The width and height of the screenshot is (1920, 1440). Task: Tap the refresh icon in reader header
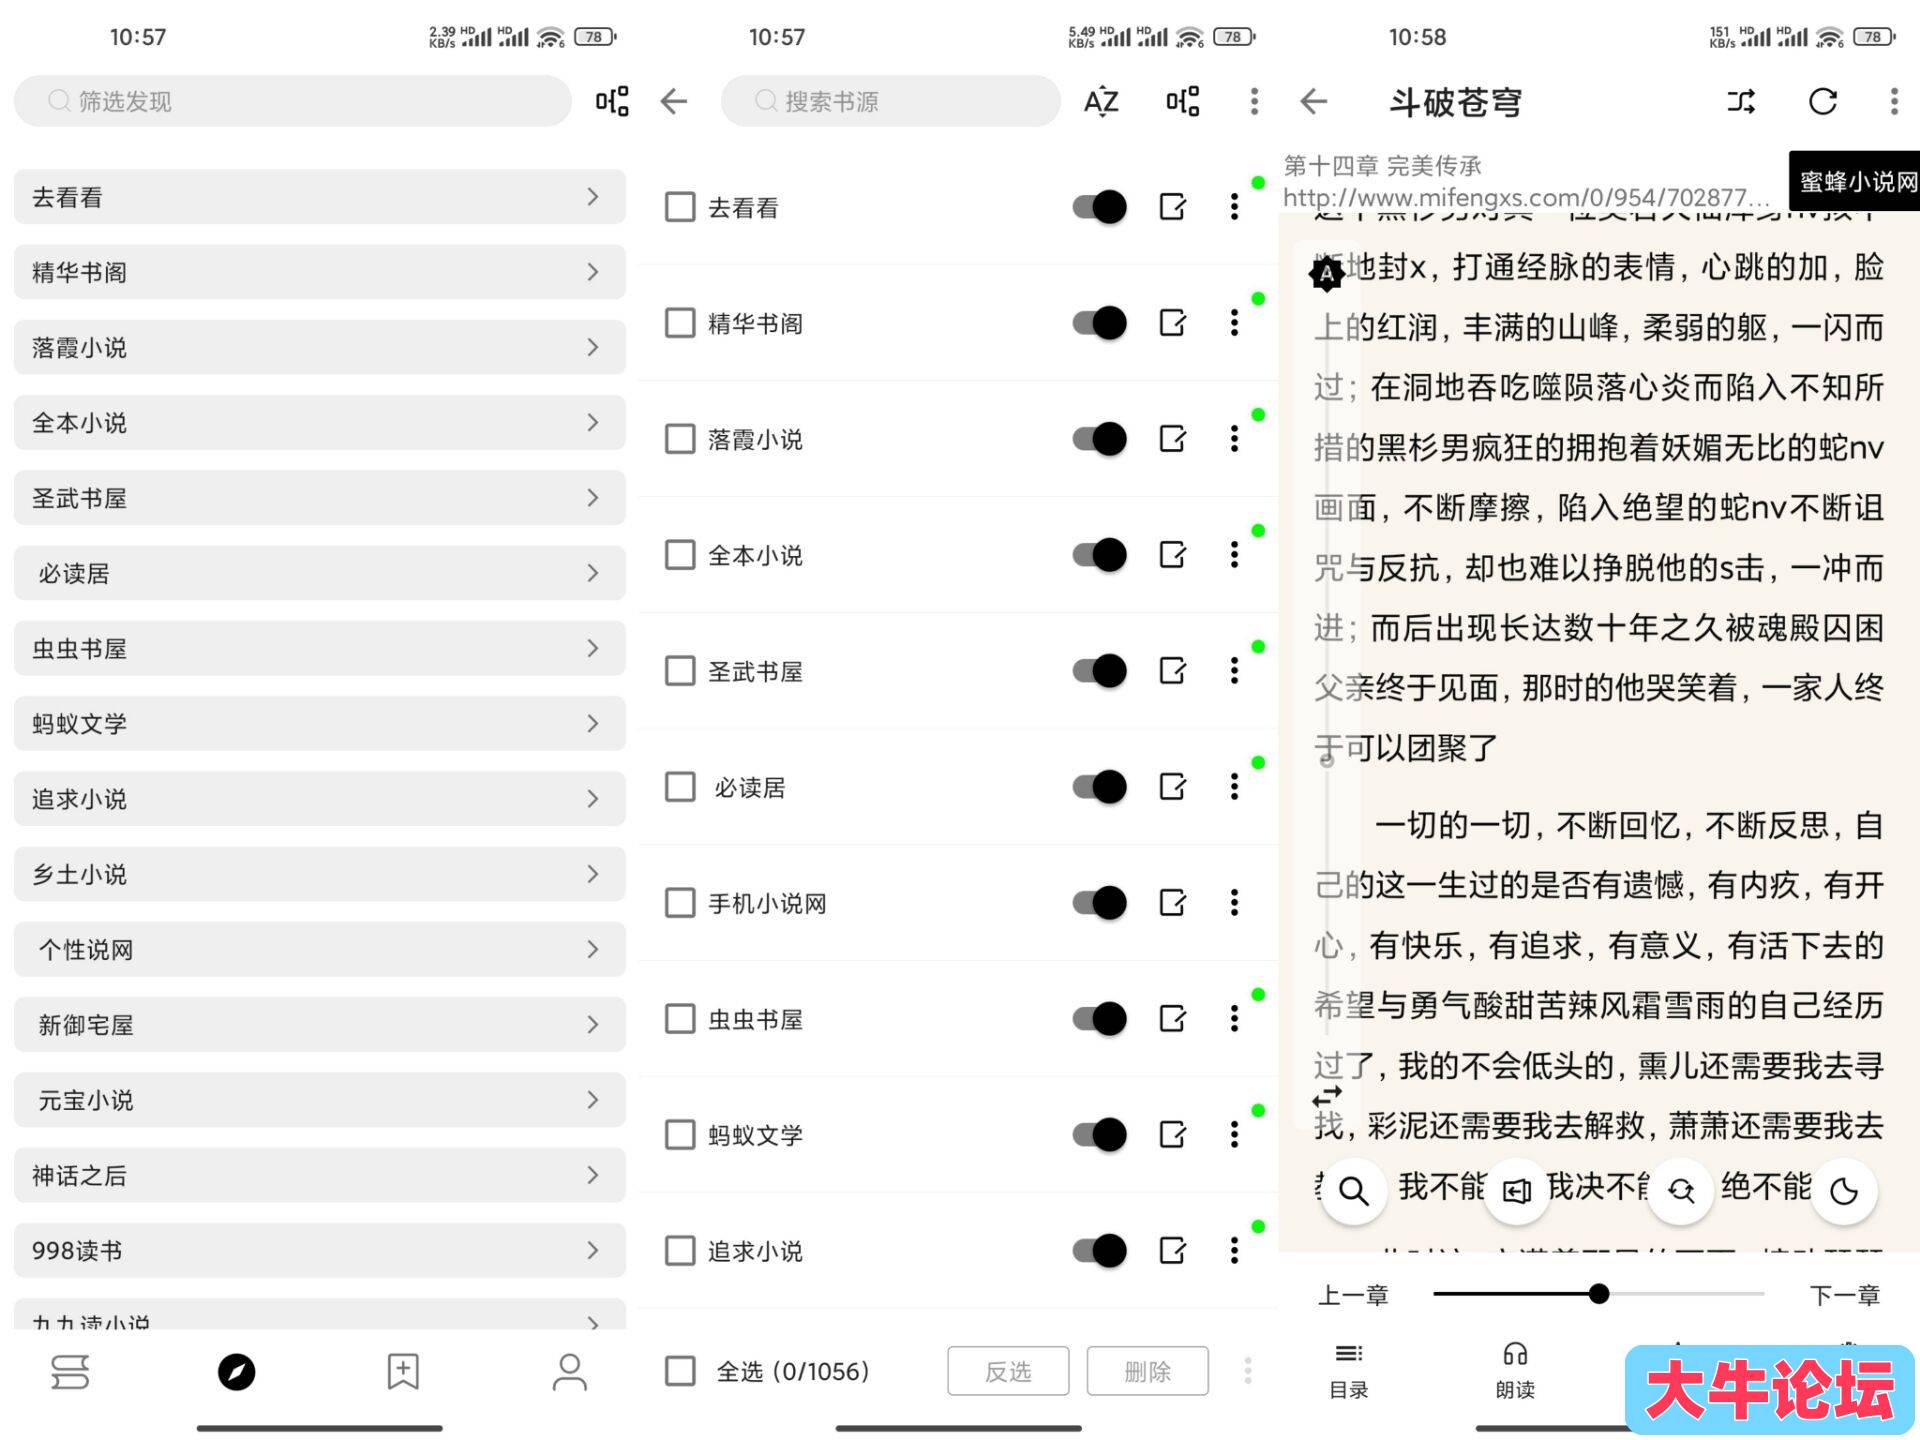1822,101
